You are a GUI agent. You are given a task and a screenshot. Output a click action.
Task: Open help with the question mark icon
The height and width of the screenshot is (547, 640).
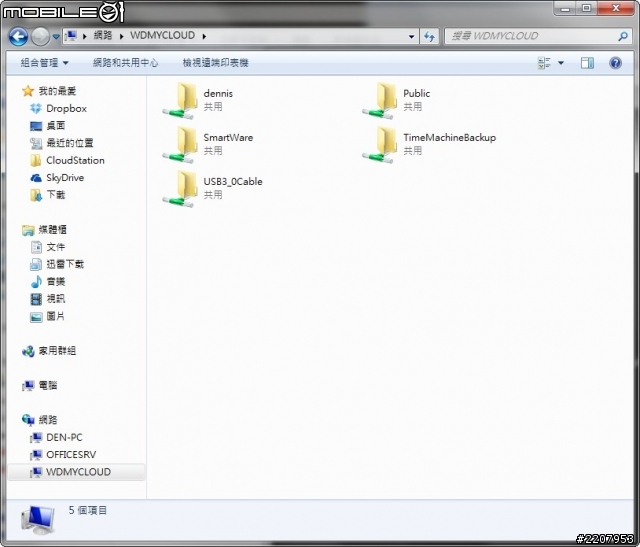point(615,63)
